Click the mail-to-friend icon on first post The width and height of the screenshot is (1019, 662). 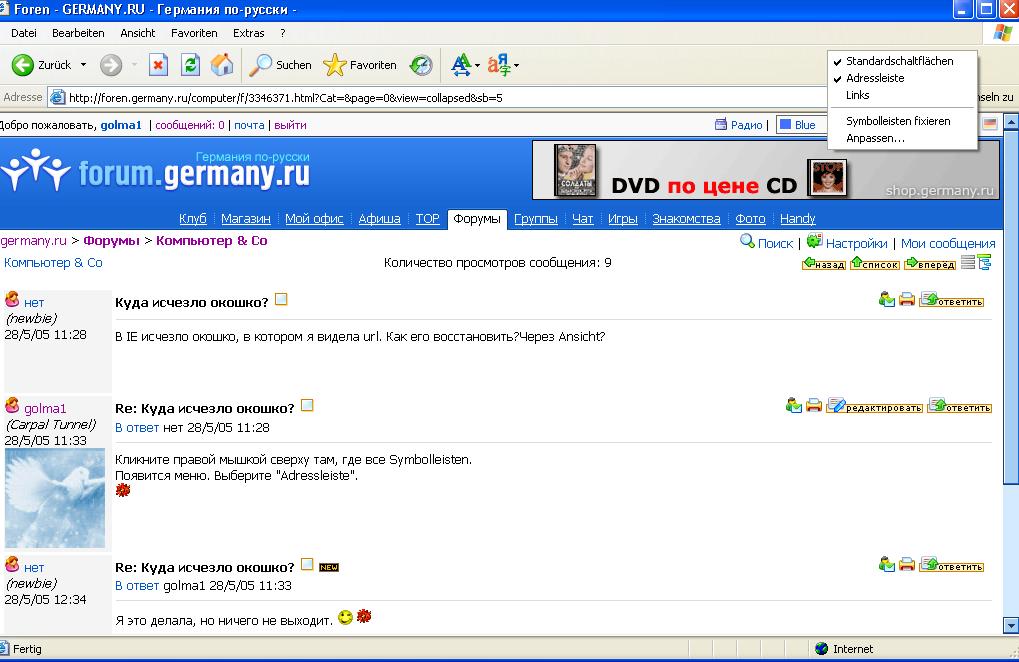(887, 299)
